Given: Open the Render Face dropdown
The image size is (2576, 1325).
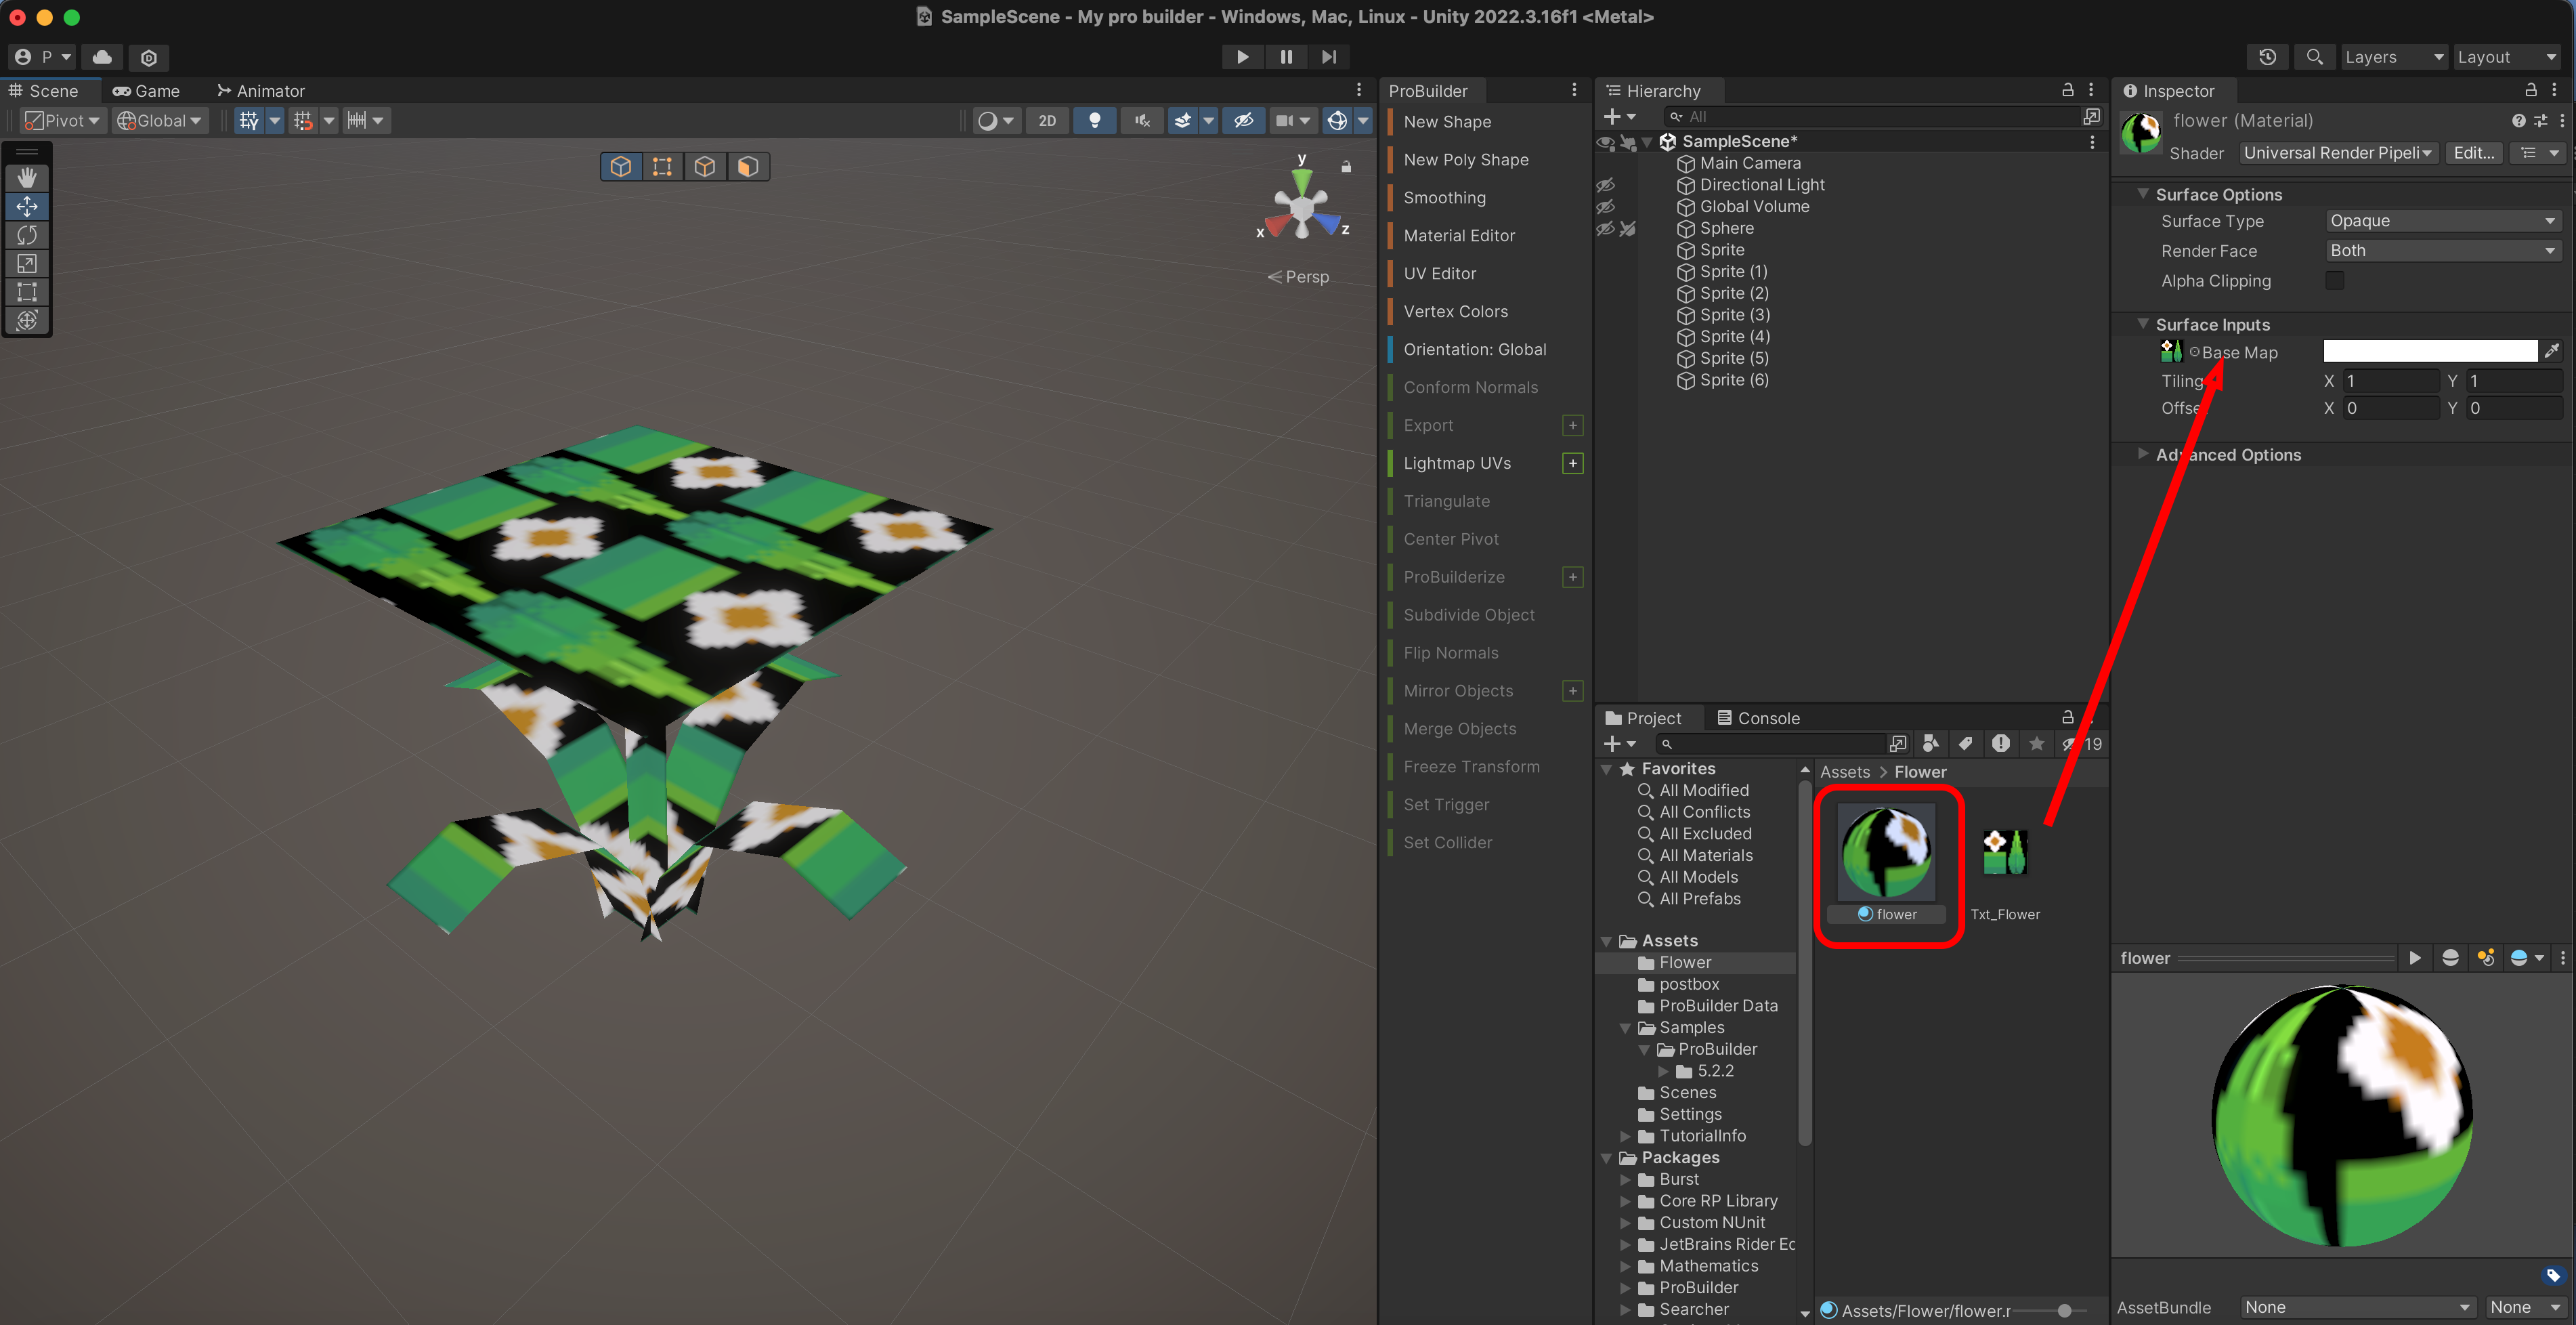Looking at the screenshot, I should click(2441, 251).
